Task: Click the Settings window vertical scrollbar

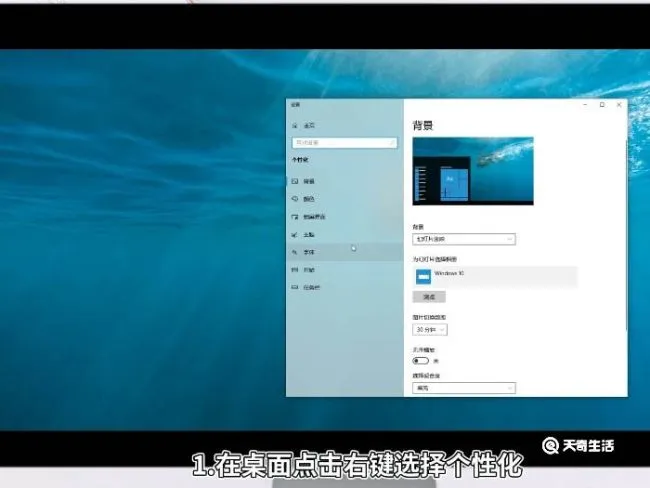Action: (x=626, y=234)
